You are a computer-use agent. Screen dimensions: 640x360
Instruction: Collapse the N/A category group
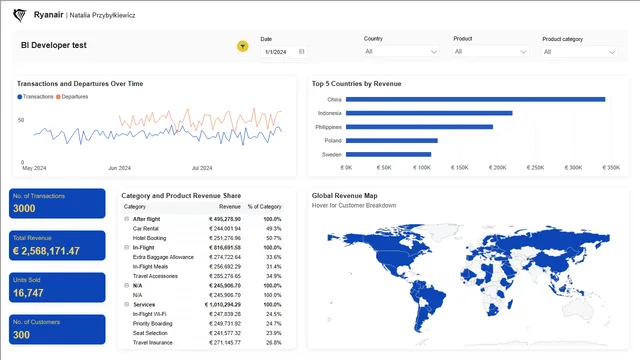(x=127, y=285)
